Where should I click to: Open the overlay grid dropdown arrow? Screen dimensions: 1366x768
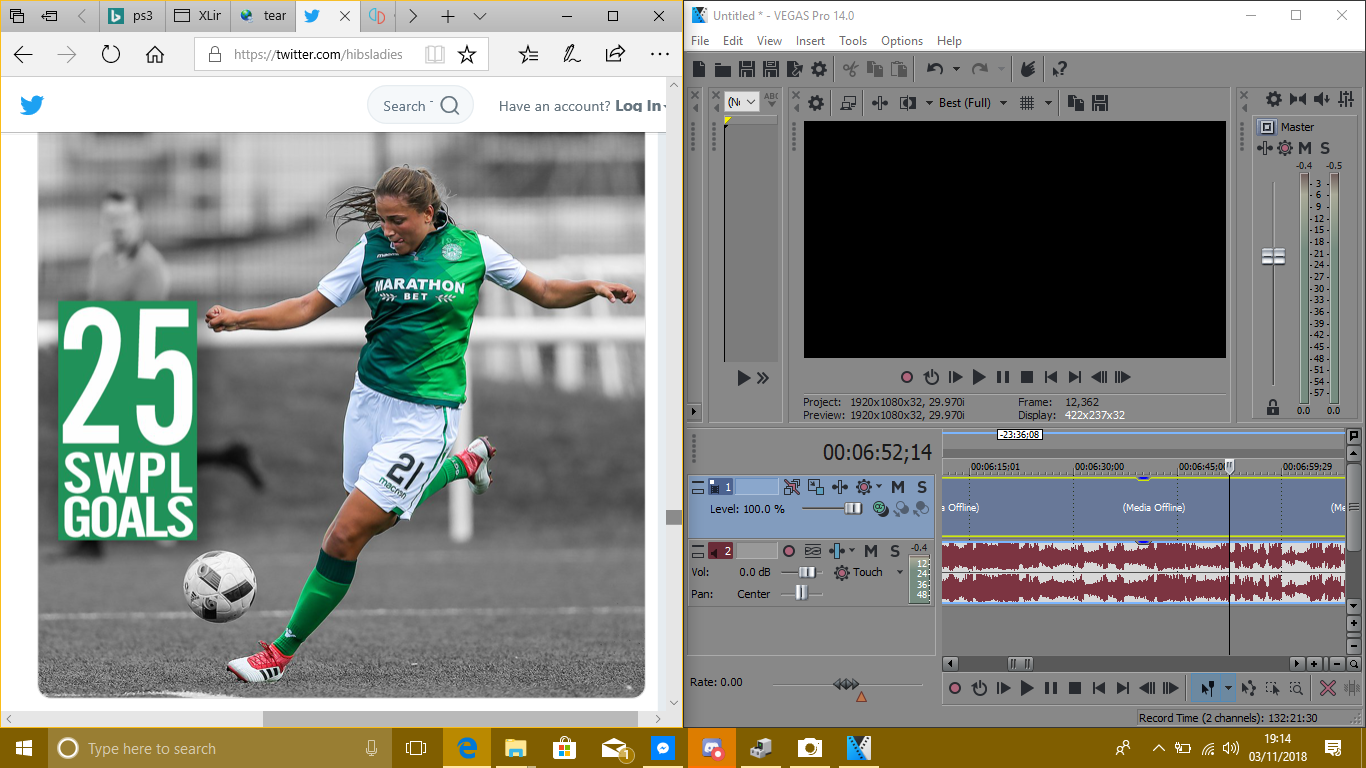[1049, 103]
